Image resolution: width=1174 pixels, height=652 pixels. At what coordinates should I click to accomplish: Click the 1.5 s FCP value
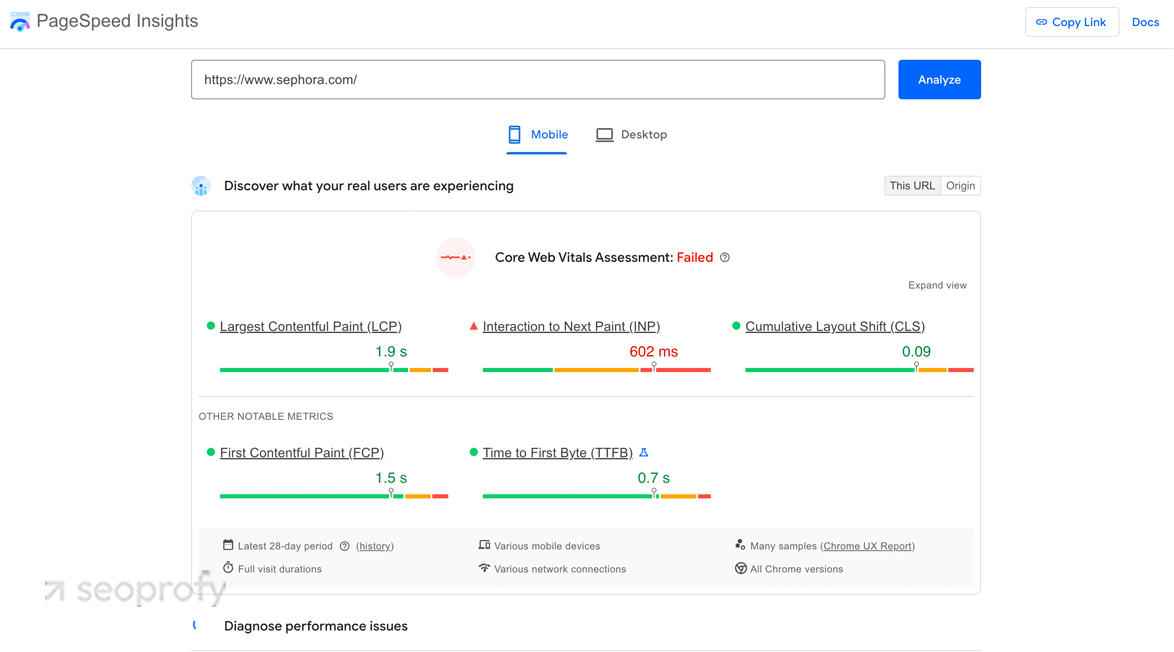click(391, 478)
